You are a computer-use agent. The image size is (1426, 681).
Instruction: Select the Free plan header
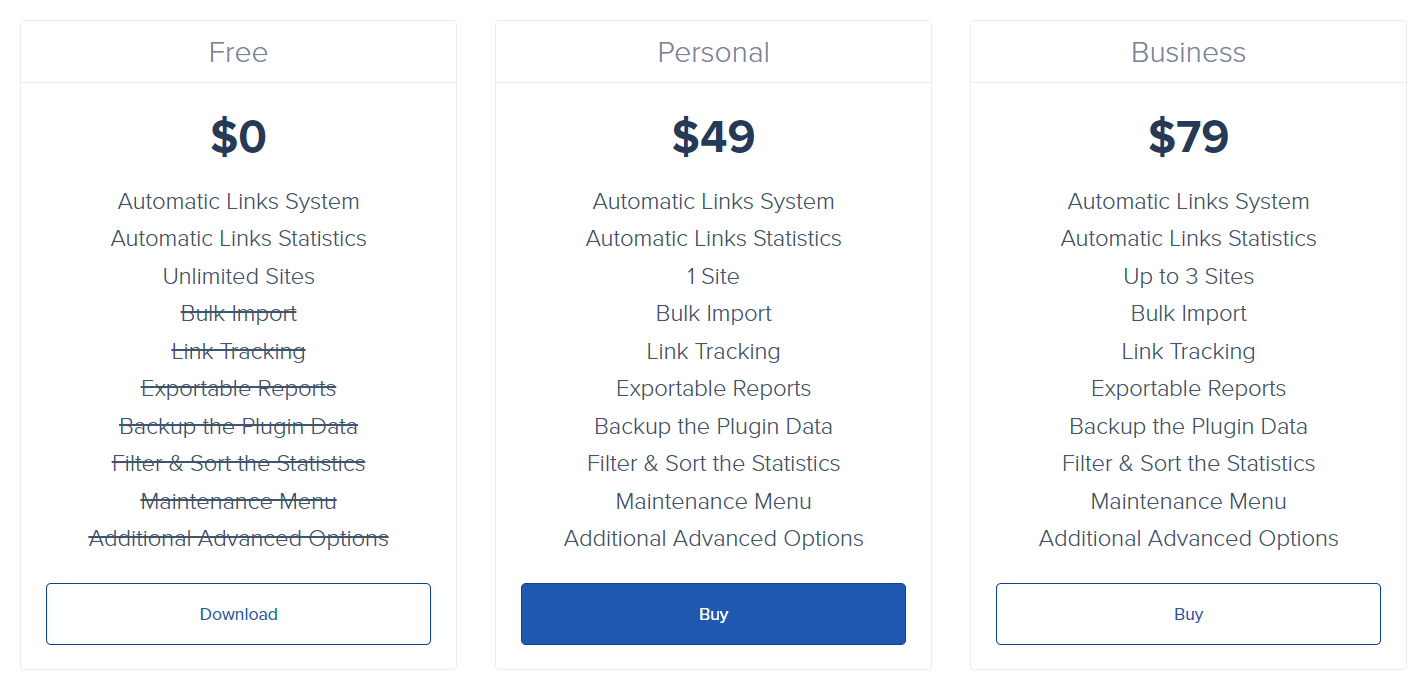click(x=238, y=52)
